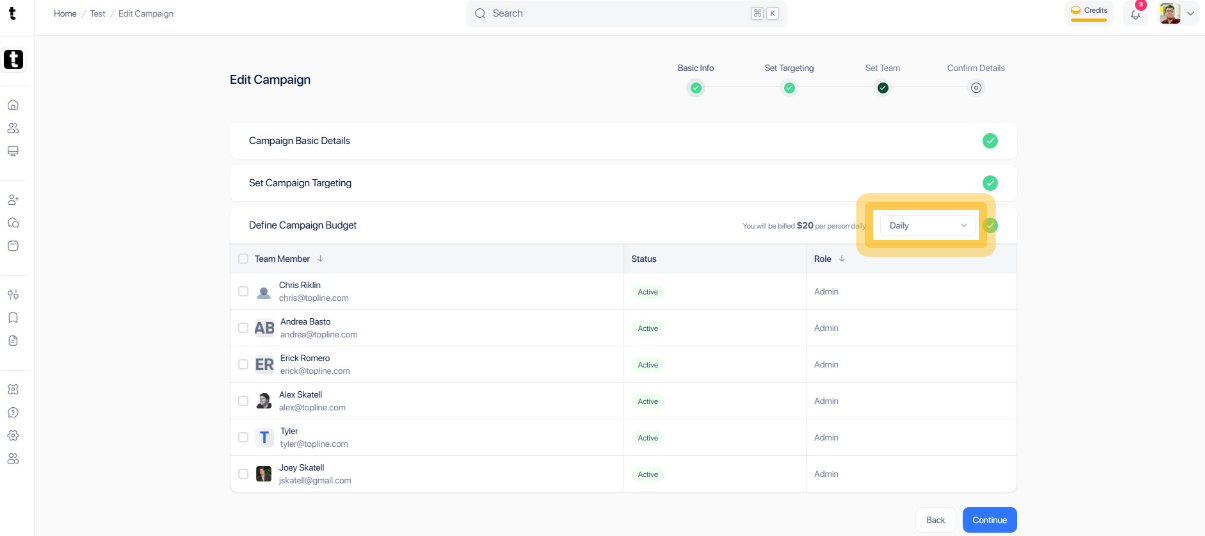The width and height of the screenshot is (1205, 536).
Task: Click the user profile avatar photo
Action: pyautogui.click(x=1170, y=13)
